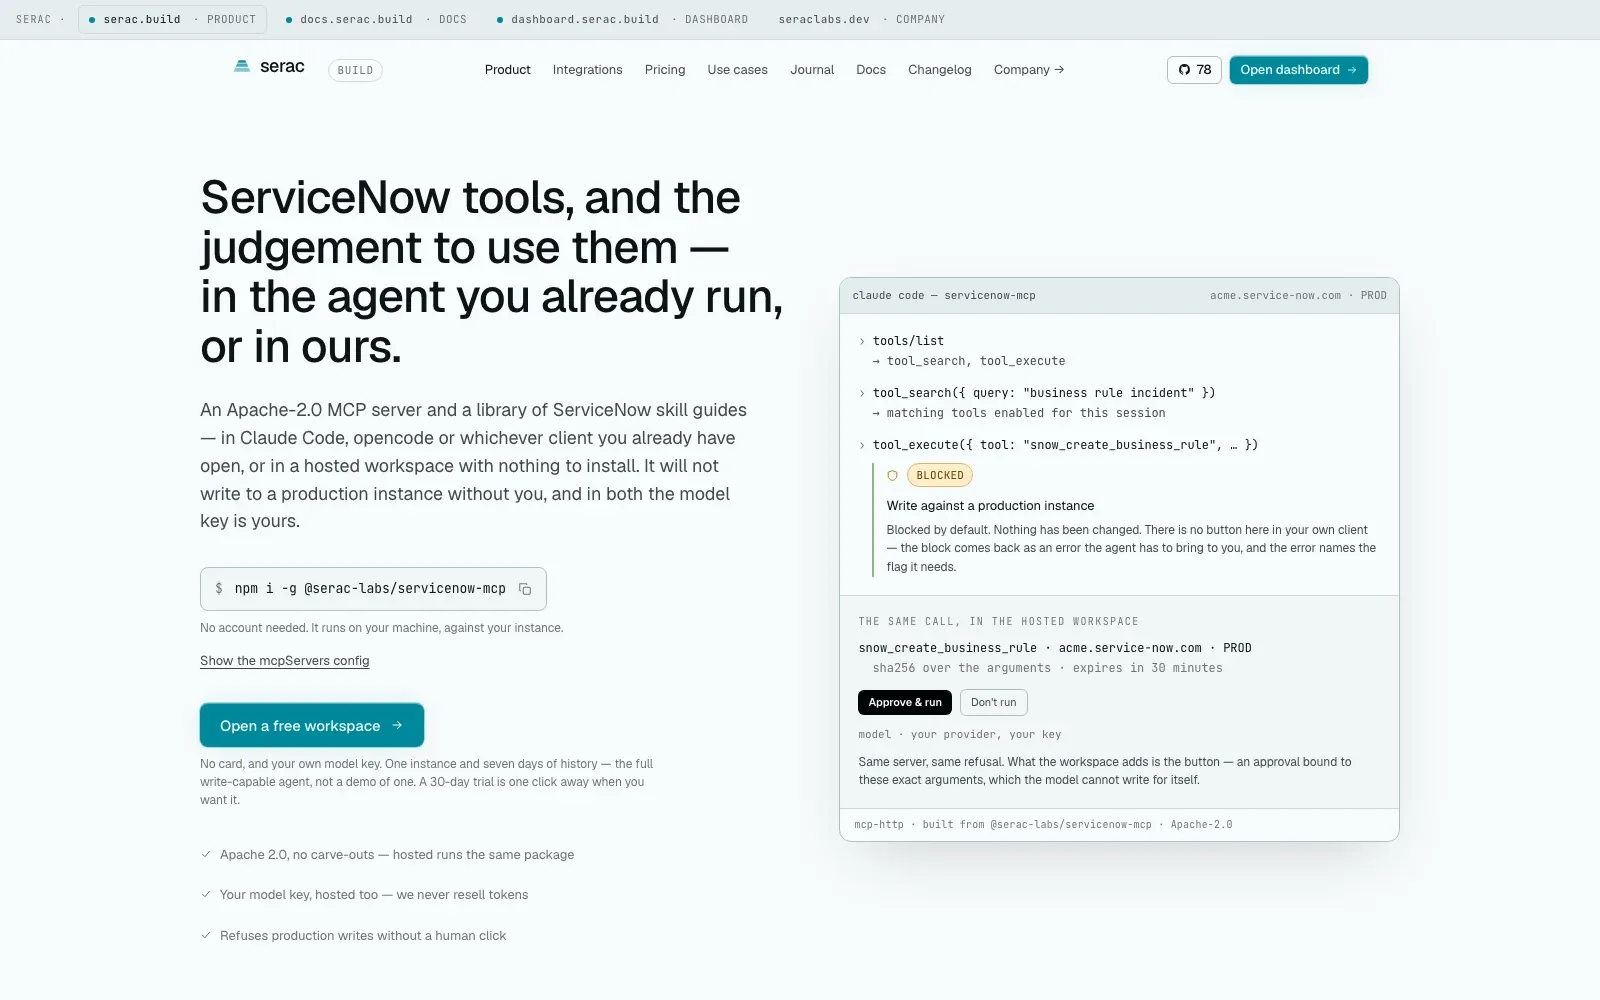The image size is (1600, 1000).
Task: Go to the Pricing page
Action: click(665, 70)
